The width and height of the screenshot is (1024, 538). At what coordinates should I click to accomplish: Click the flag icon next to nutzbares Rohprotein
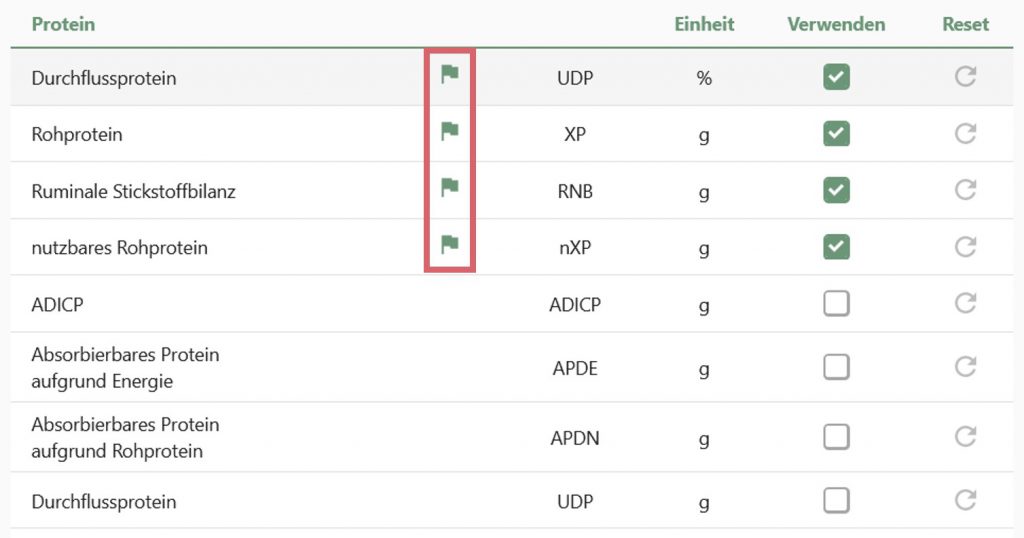pyautogui.click(x=449, y=245)
